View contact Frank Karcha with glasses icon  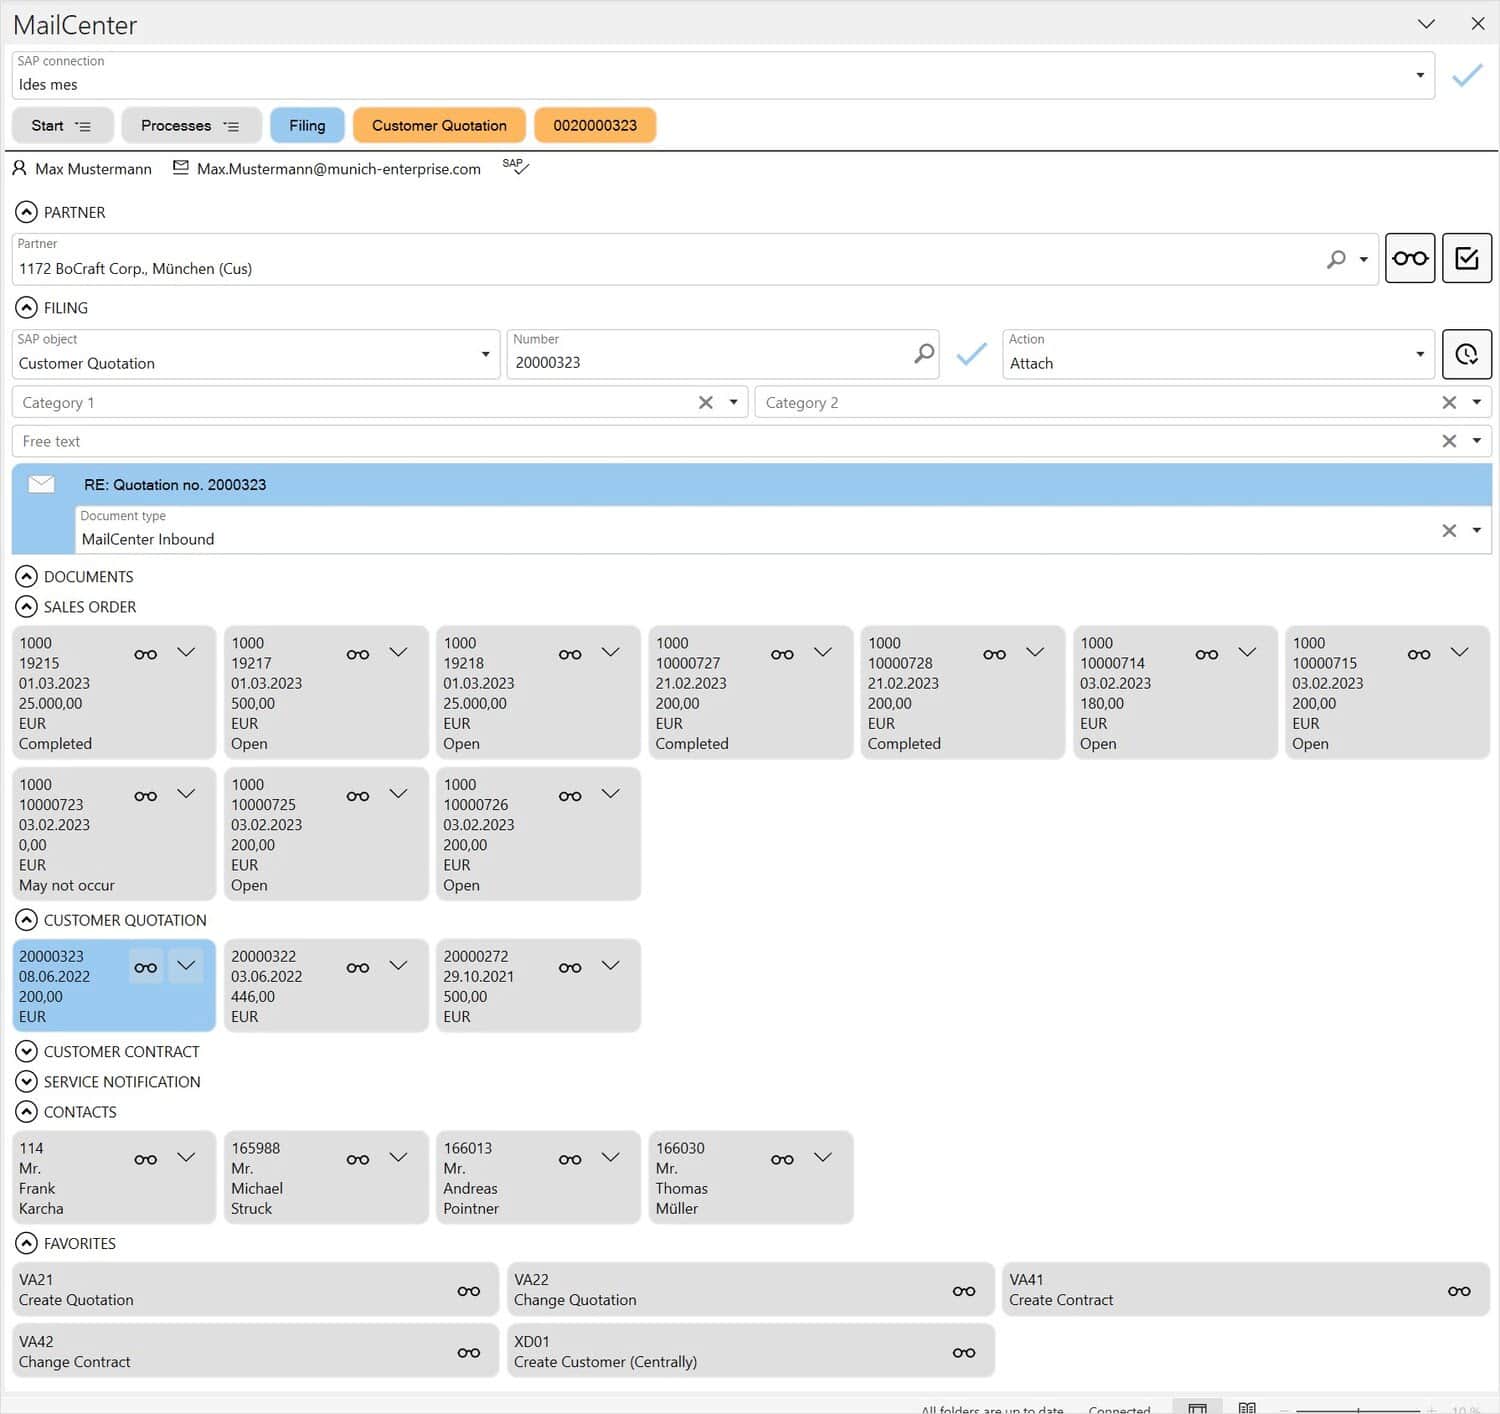(146, 1159)
